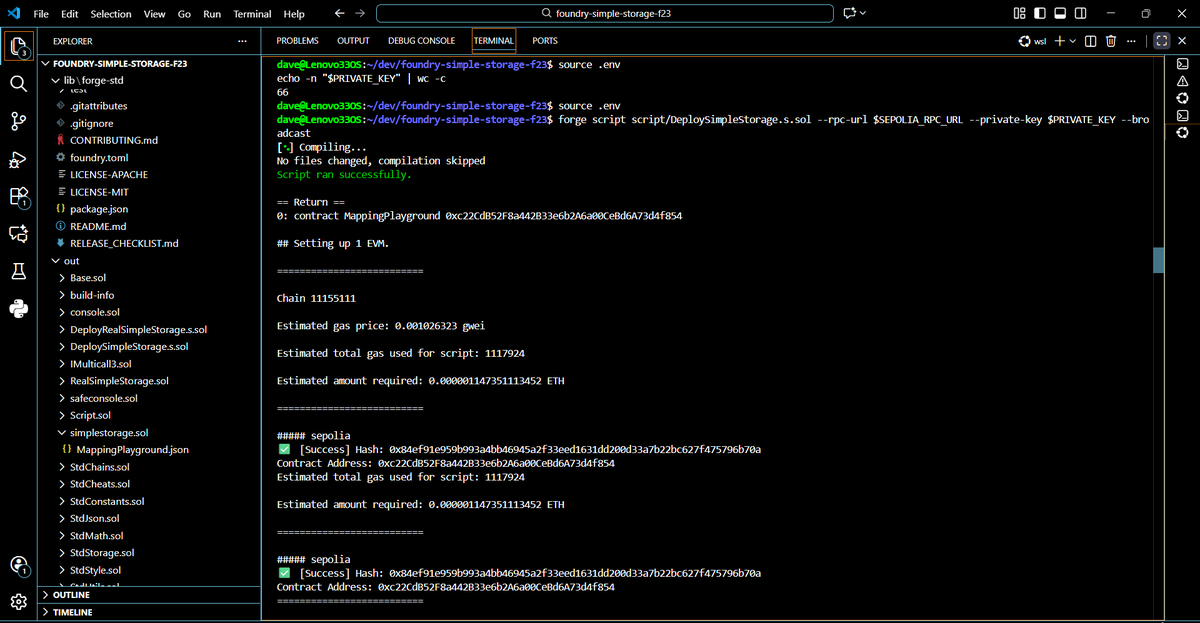Open Explorer more actions ellipsis

click(243, 41)
